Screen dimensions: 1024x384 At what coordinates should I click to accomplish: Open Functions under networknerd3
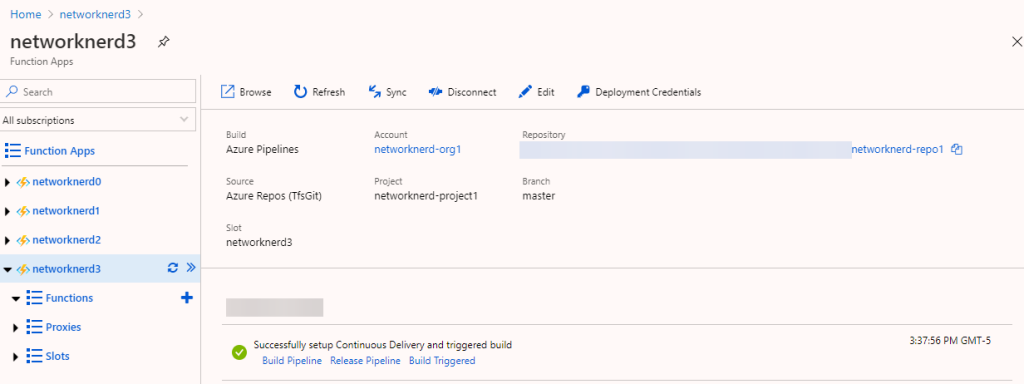pos(69,298)
